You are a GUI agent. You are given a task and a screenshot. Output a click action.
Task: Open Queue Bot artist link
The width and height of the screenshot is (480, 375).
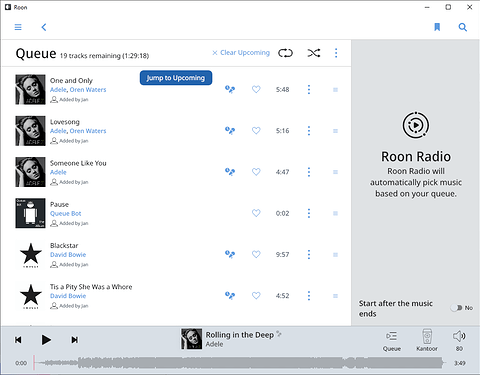66,214
